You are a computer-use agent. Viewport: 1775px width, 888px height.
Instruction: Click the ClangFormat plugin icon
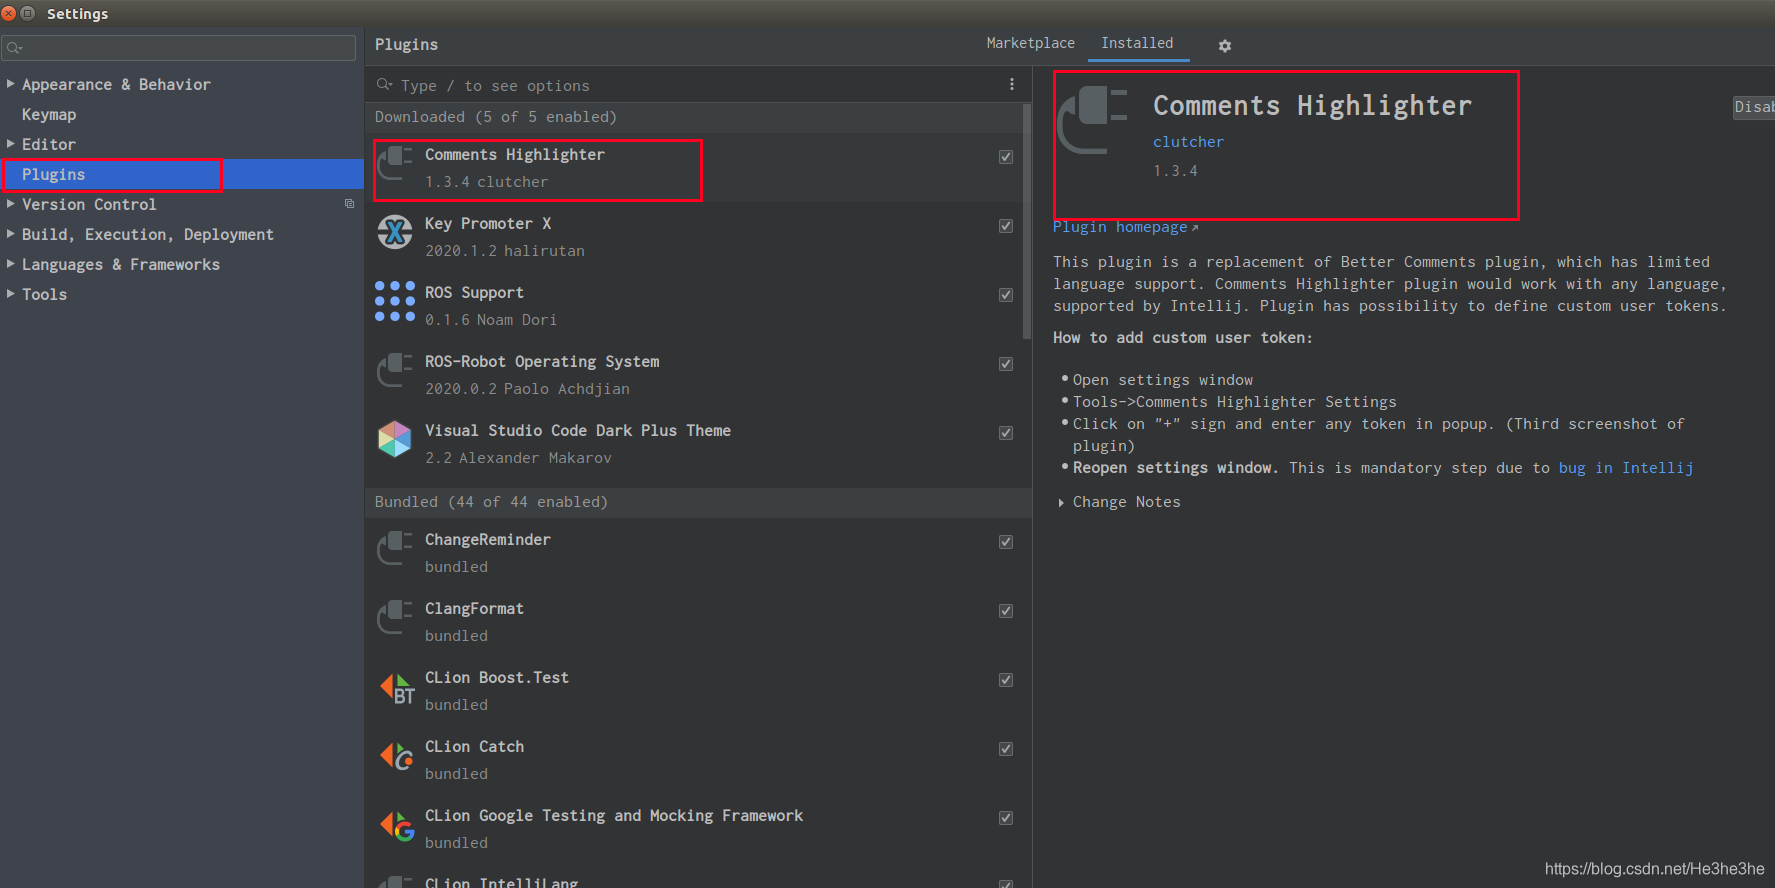pos(395,618)
